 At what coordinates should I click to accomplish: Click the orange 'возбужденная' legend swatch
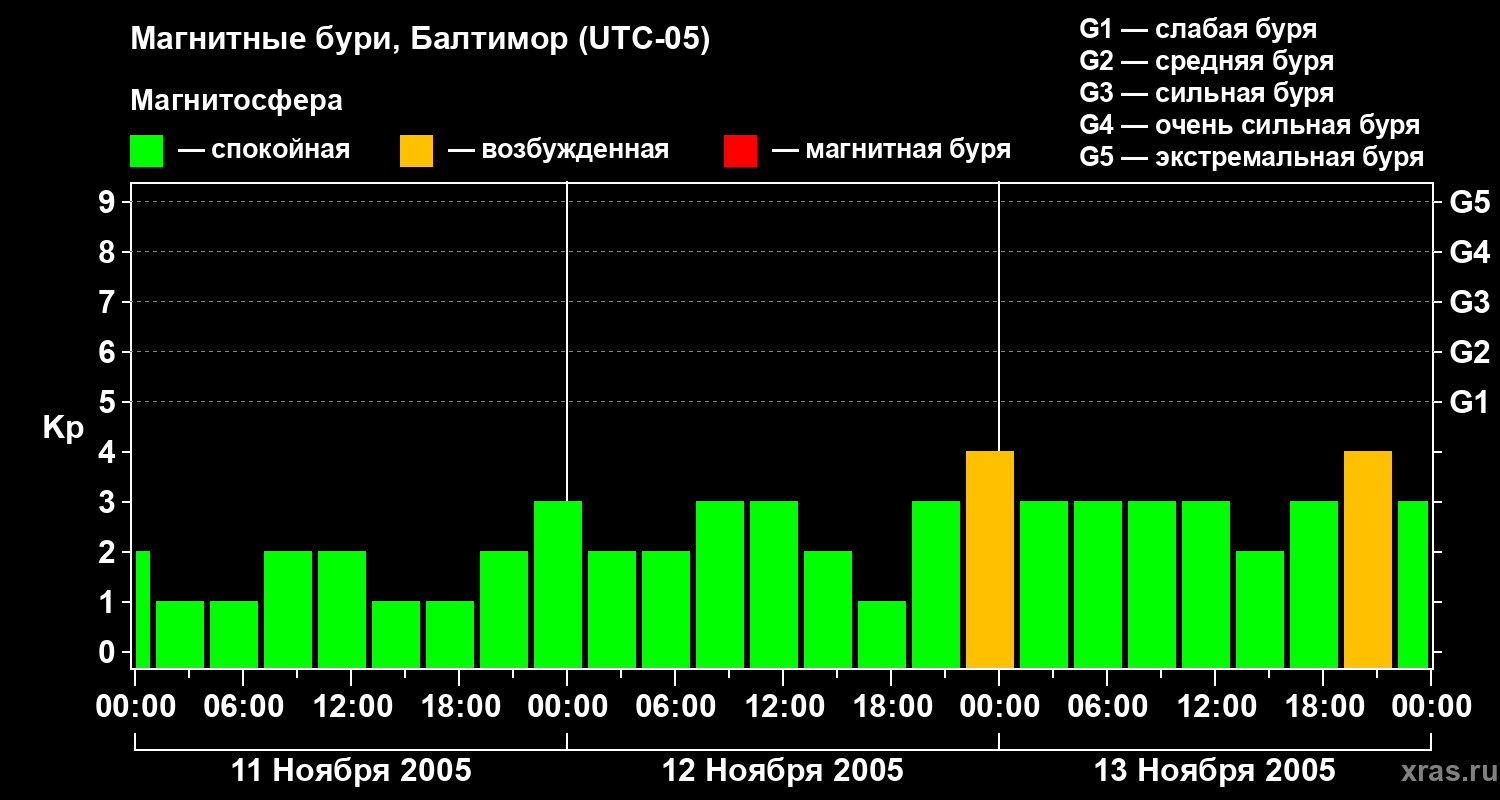(x=416, y=151)
